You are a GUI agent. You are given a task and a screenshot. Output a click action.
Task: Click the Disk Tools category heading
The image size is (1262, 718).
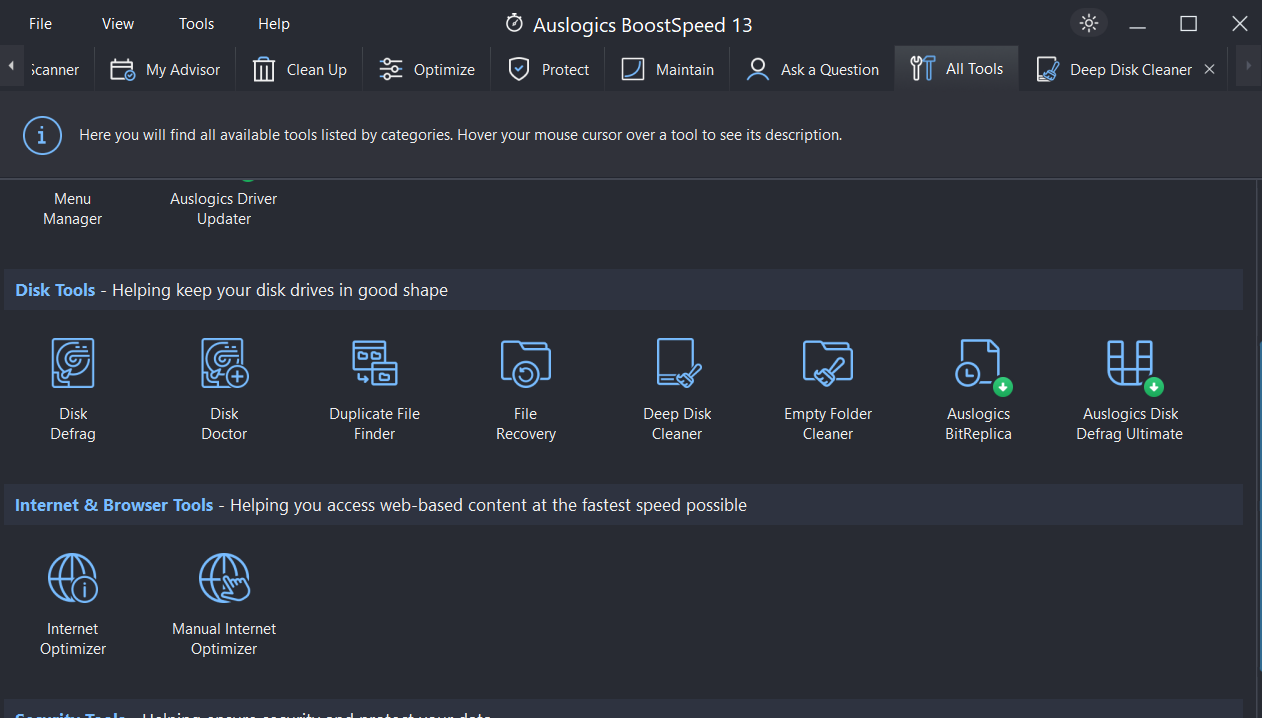(x=55, y=290)
